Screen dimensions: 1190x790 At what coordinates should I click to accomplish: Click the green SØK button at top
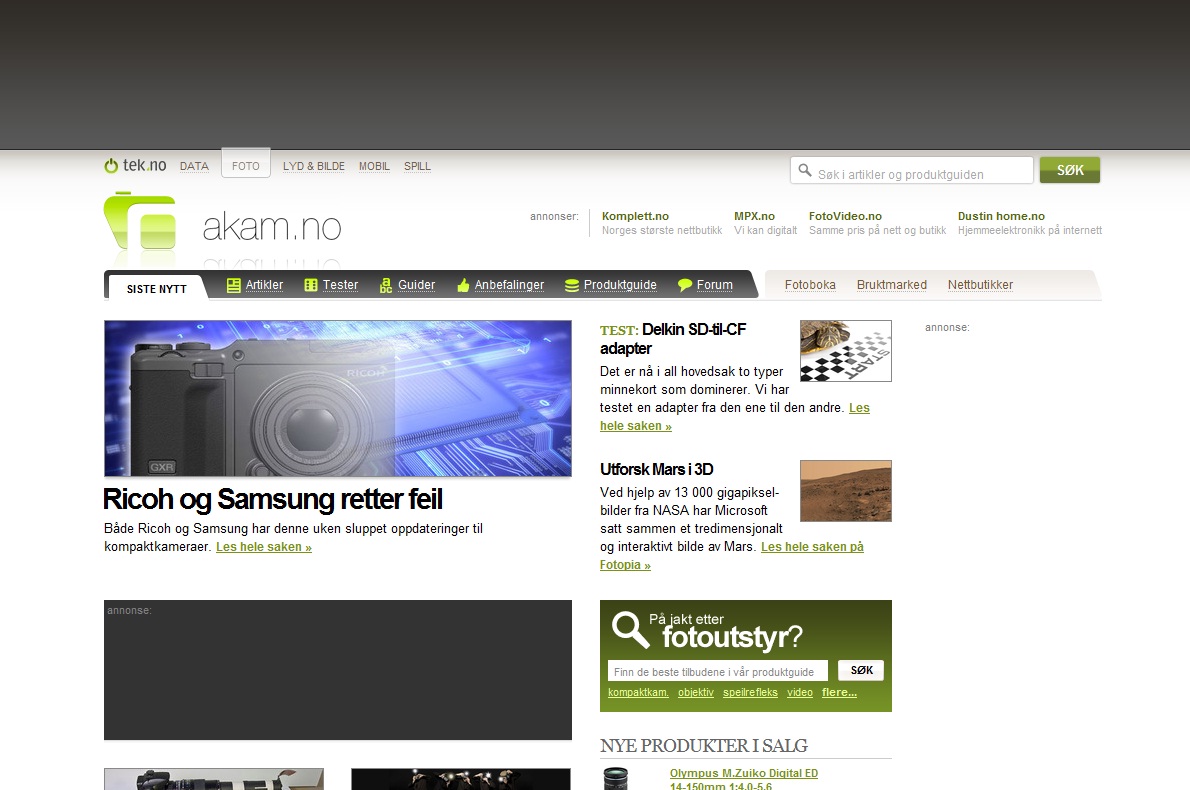coord(1069,170)
